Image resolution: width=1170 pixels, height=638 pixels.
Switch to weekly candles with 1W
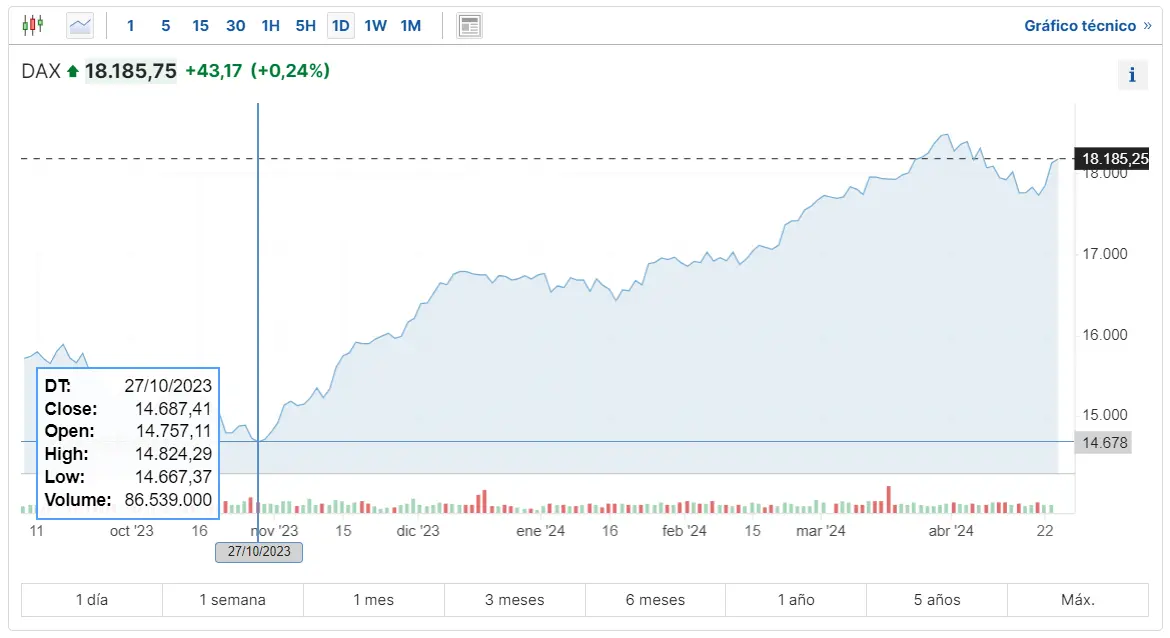click(375, 25)
